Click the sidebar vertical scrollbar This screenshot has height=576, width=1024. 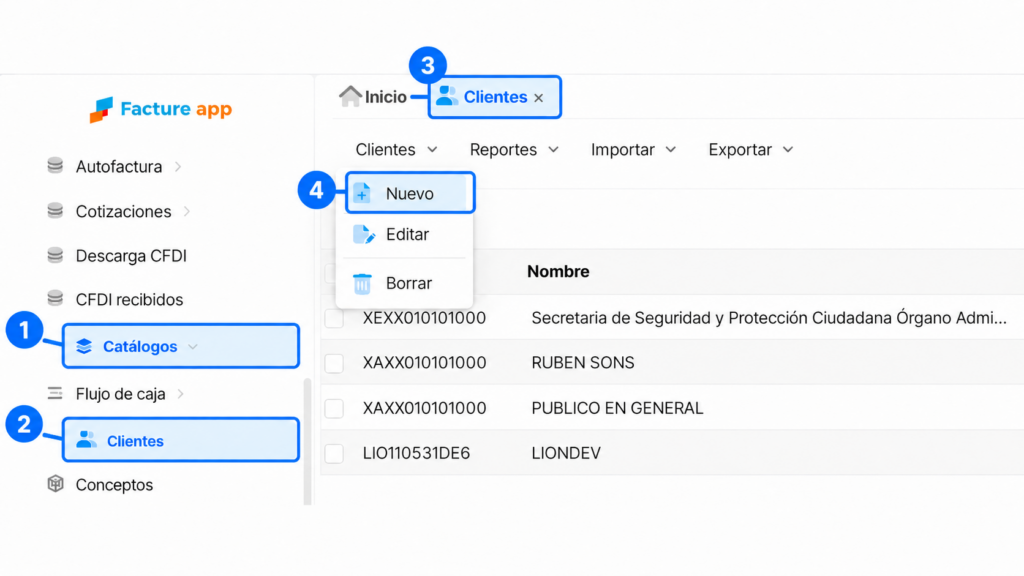(307, 441)
